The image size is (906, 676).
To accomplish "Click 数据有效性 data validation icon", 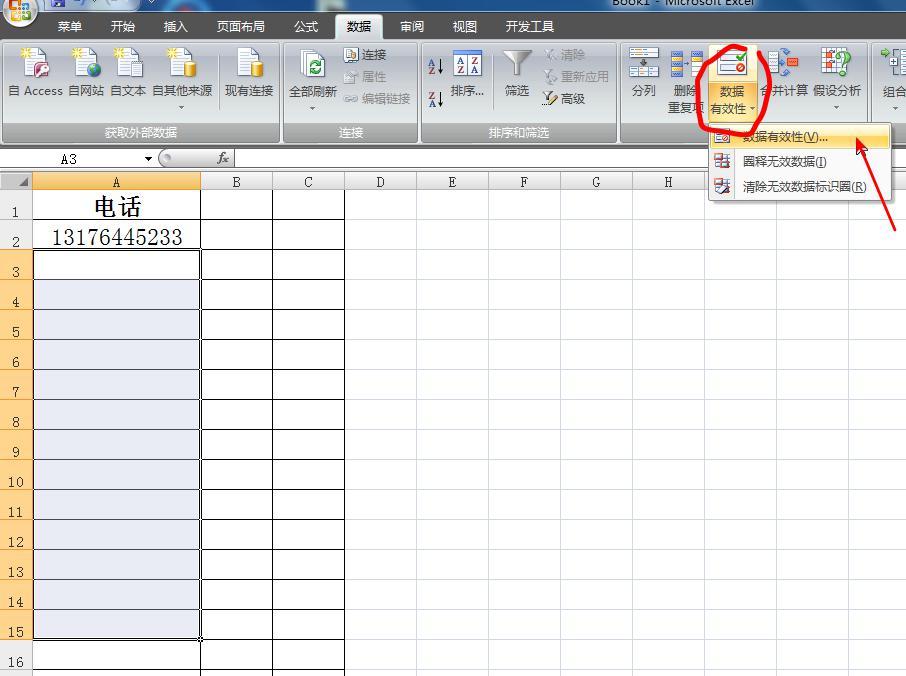I will pyautogui.click(x=732, y=62).
